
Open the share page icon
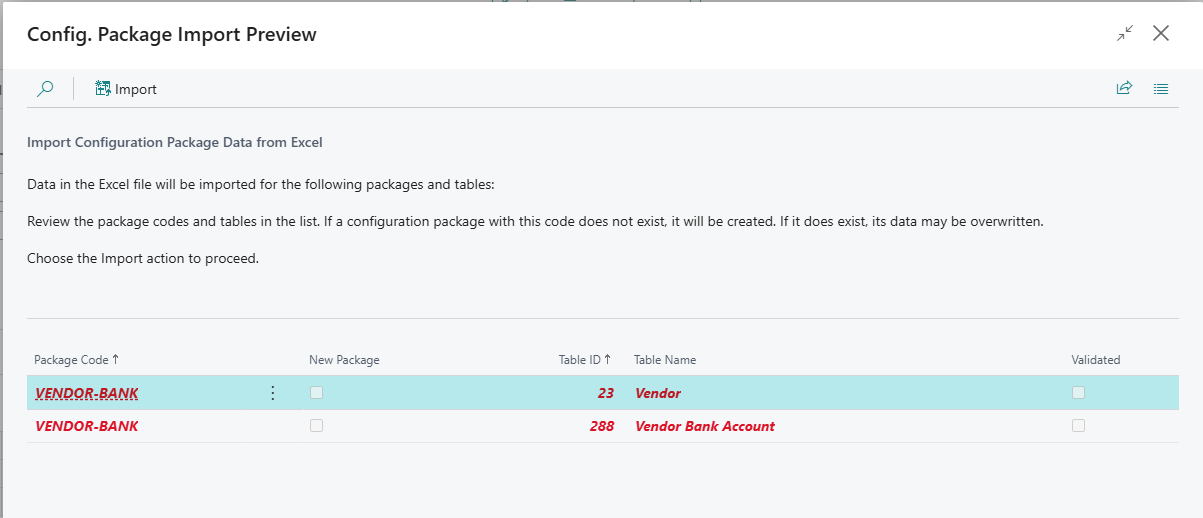(1124, 88)
